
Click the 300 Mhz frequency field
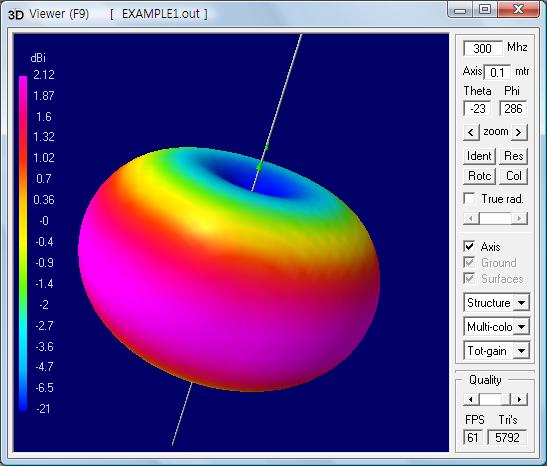[483, 48]
